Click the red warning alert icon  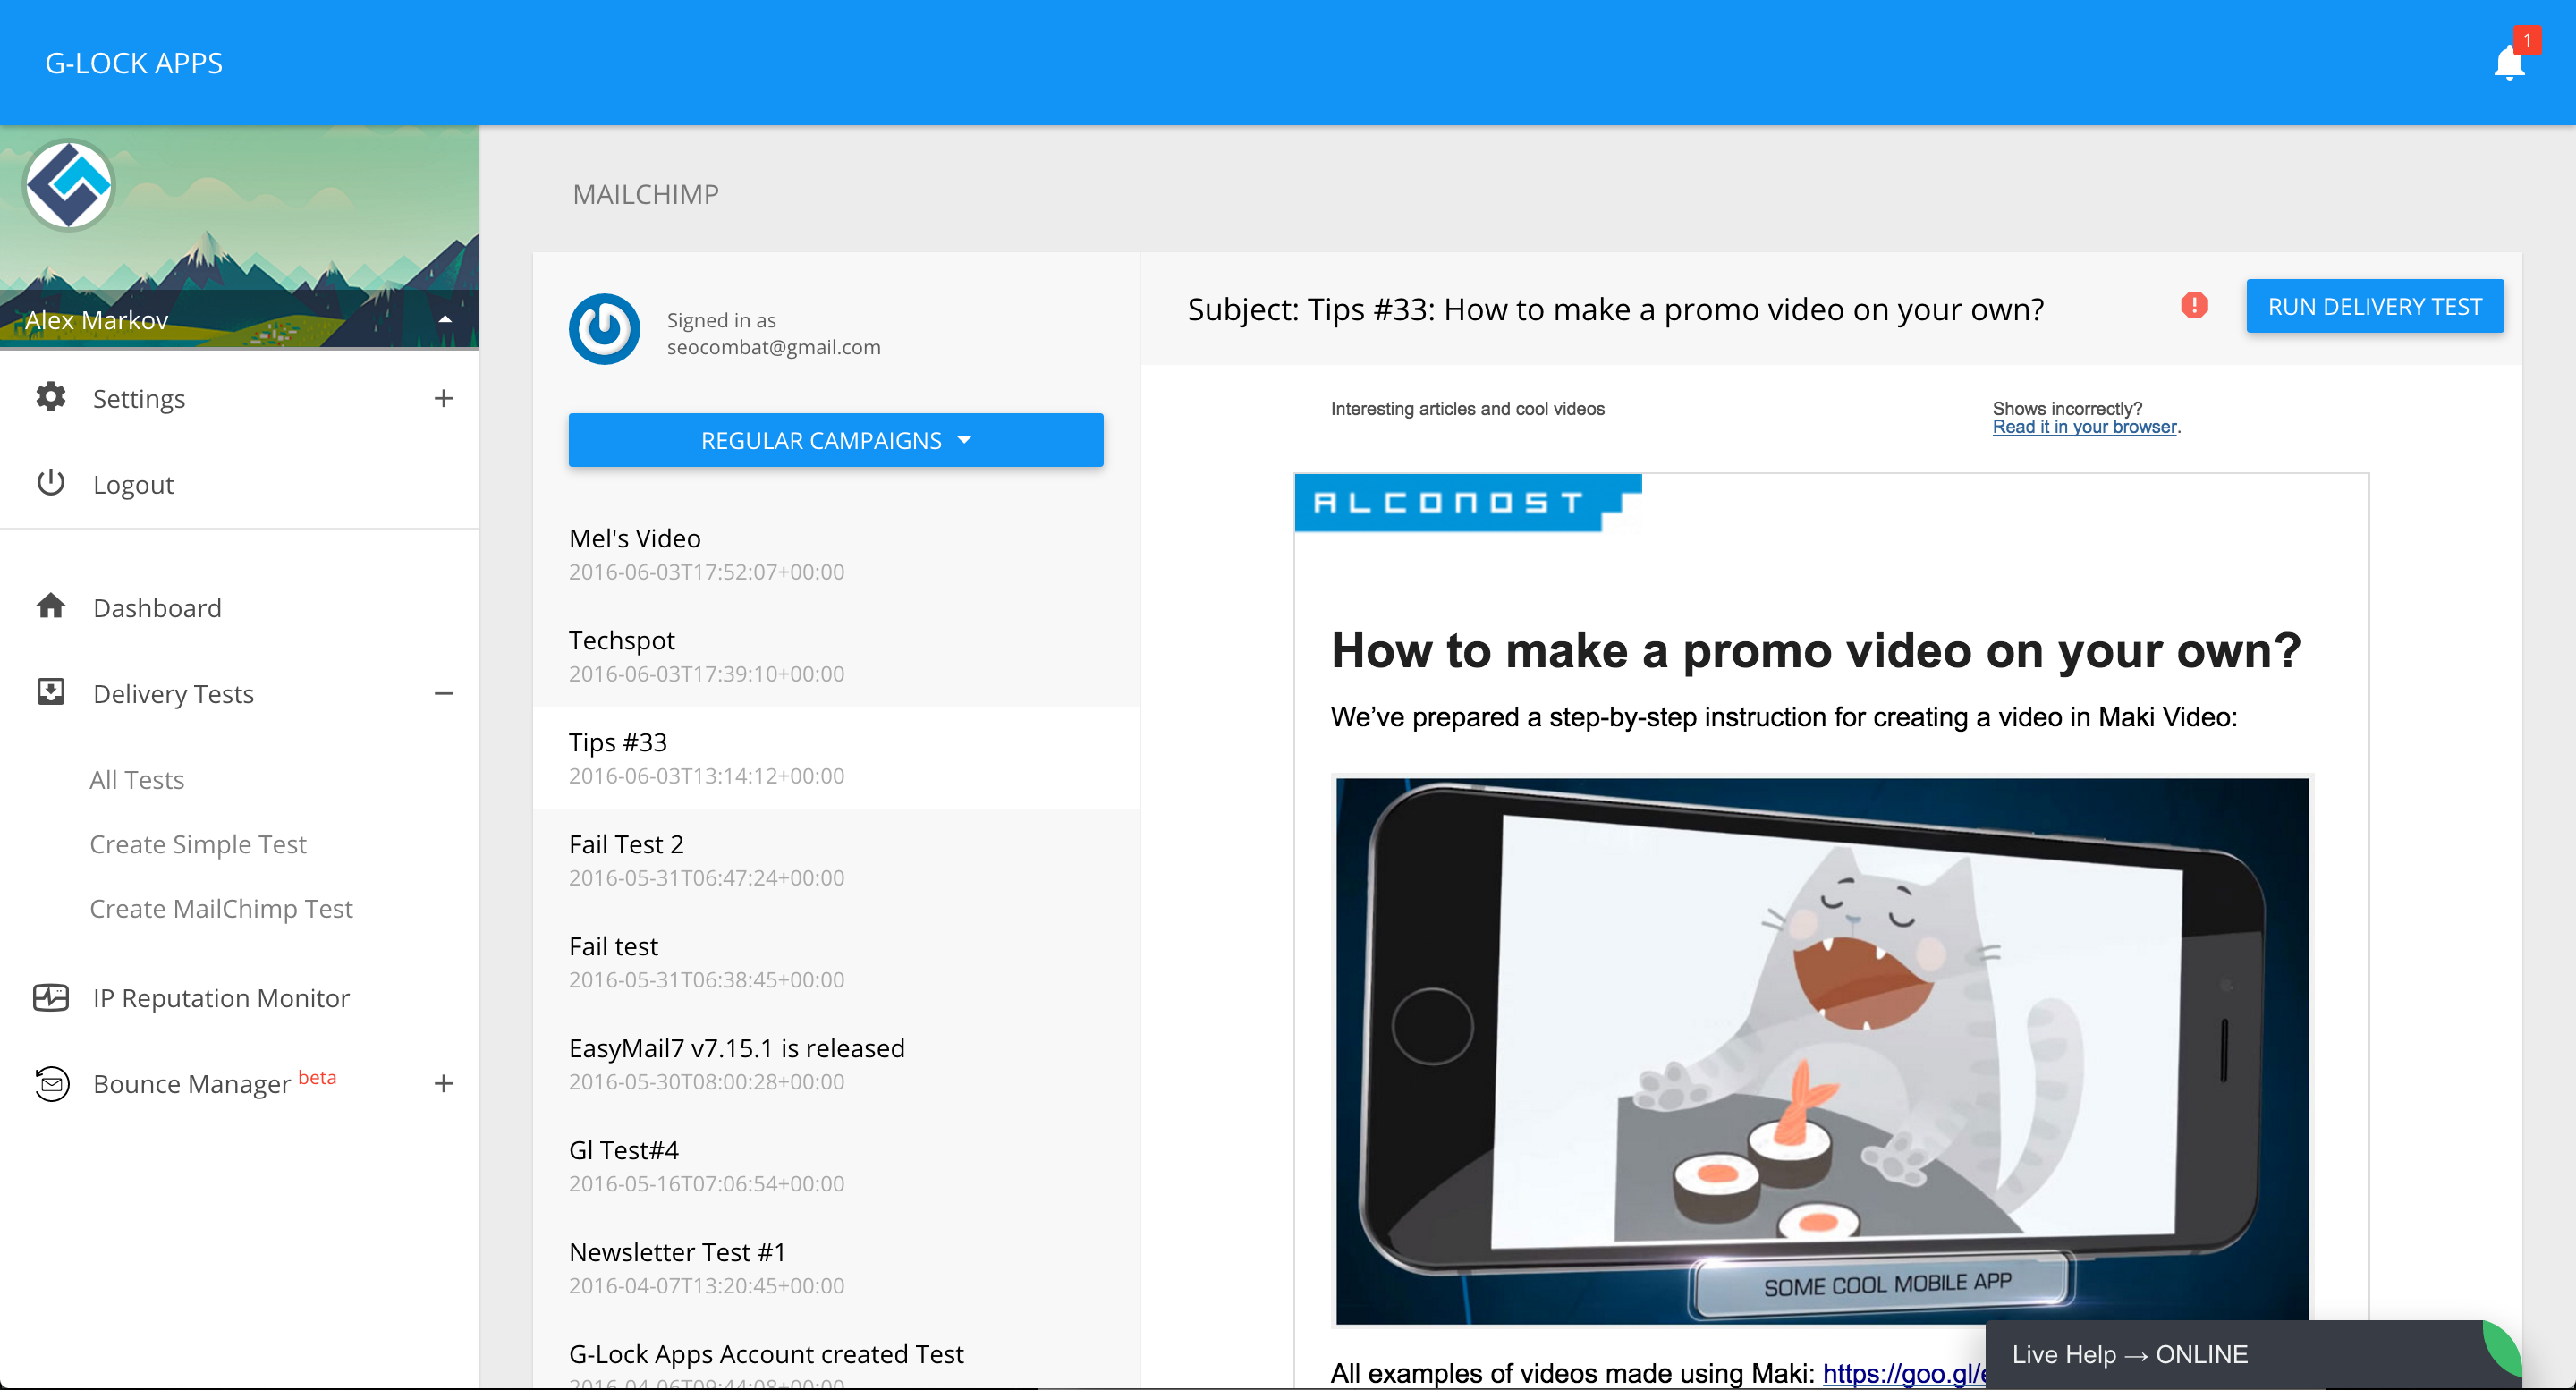point(2193,306)
